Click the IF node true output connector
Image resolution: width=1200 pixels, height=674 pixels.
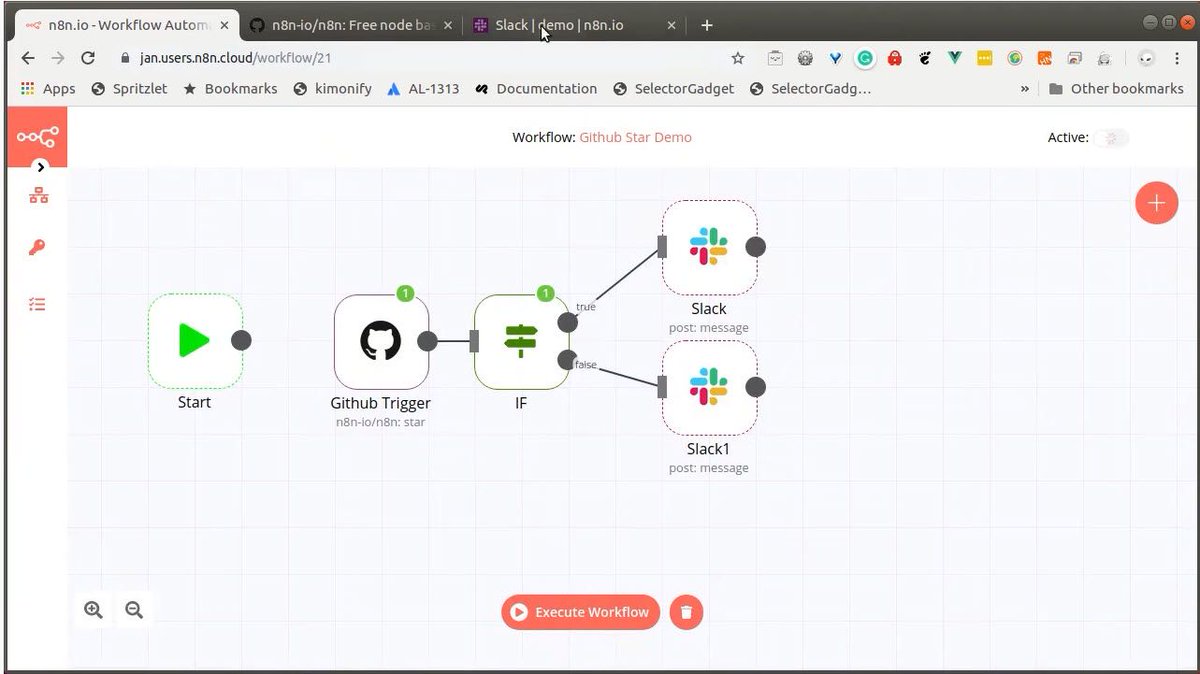click(x=567, y=322)
